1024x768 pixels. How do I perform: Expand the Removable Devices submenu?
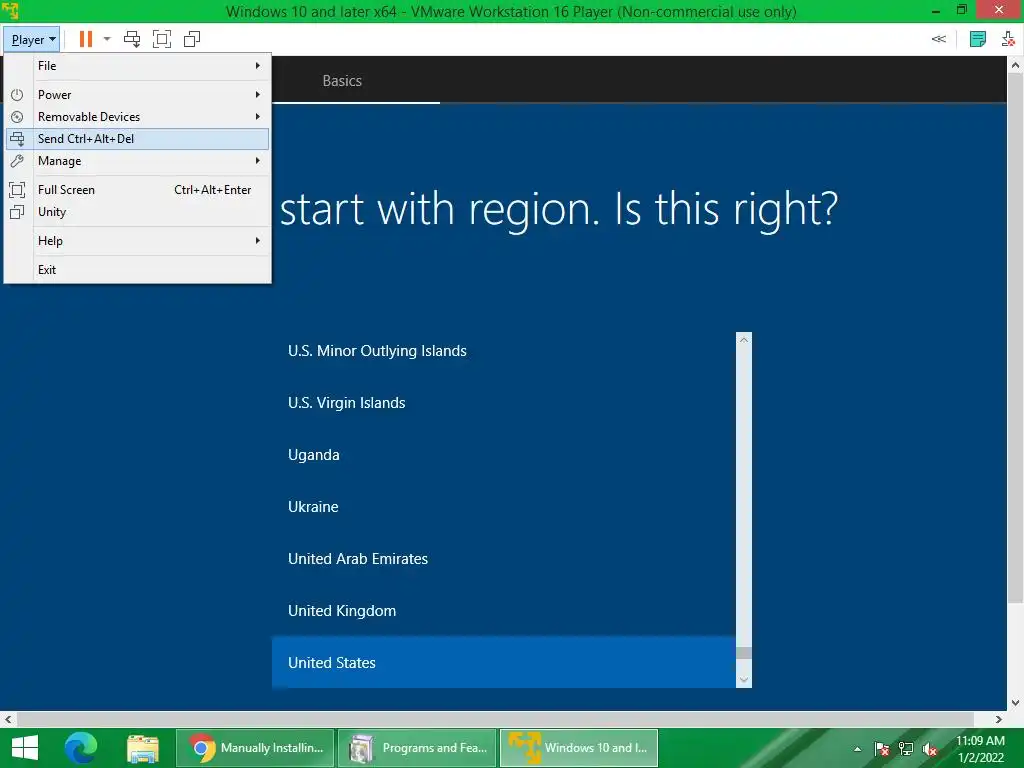coord(138,117)
